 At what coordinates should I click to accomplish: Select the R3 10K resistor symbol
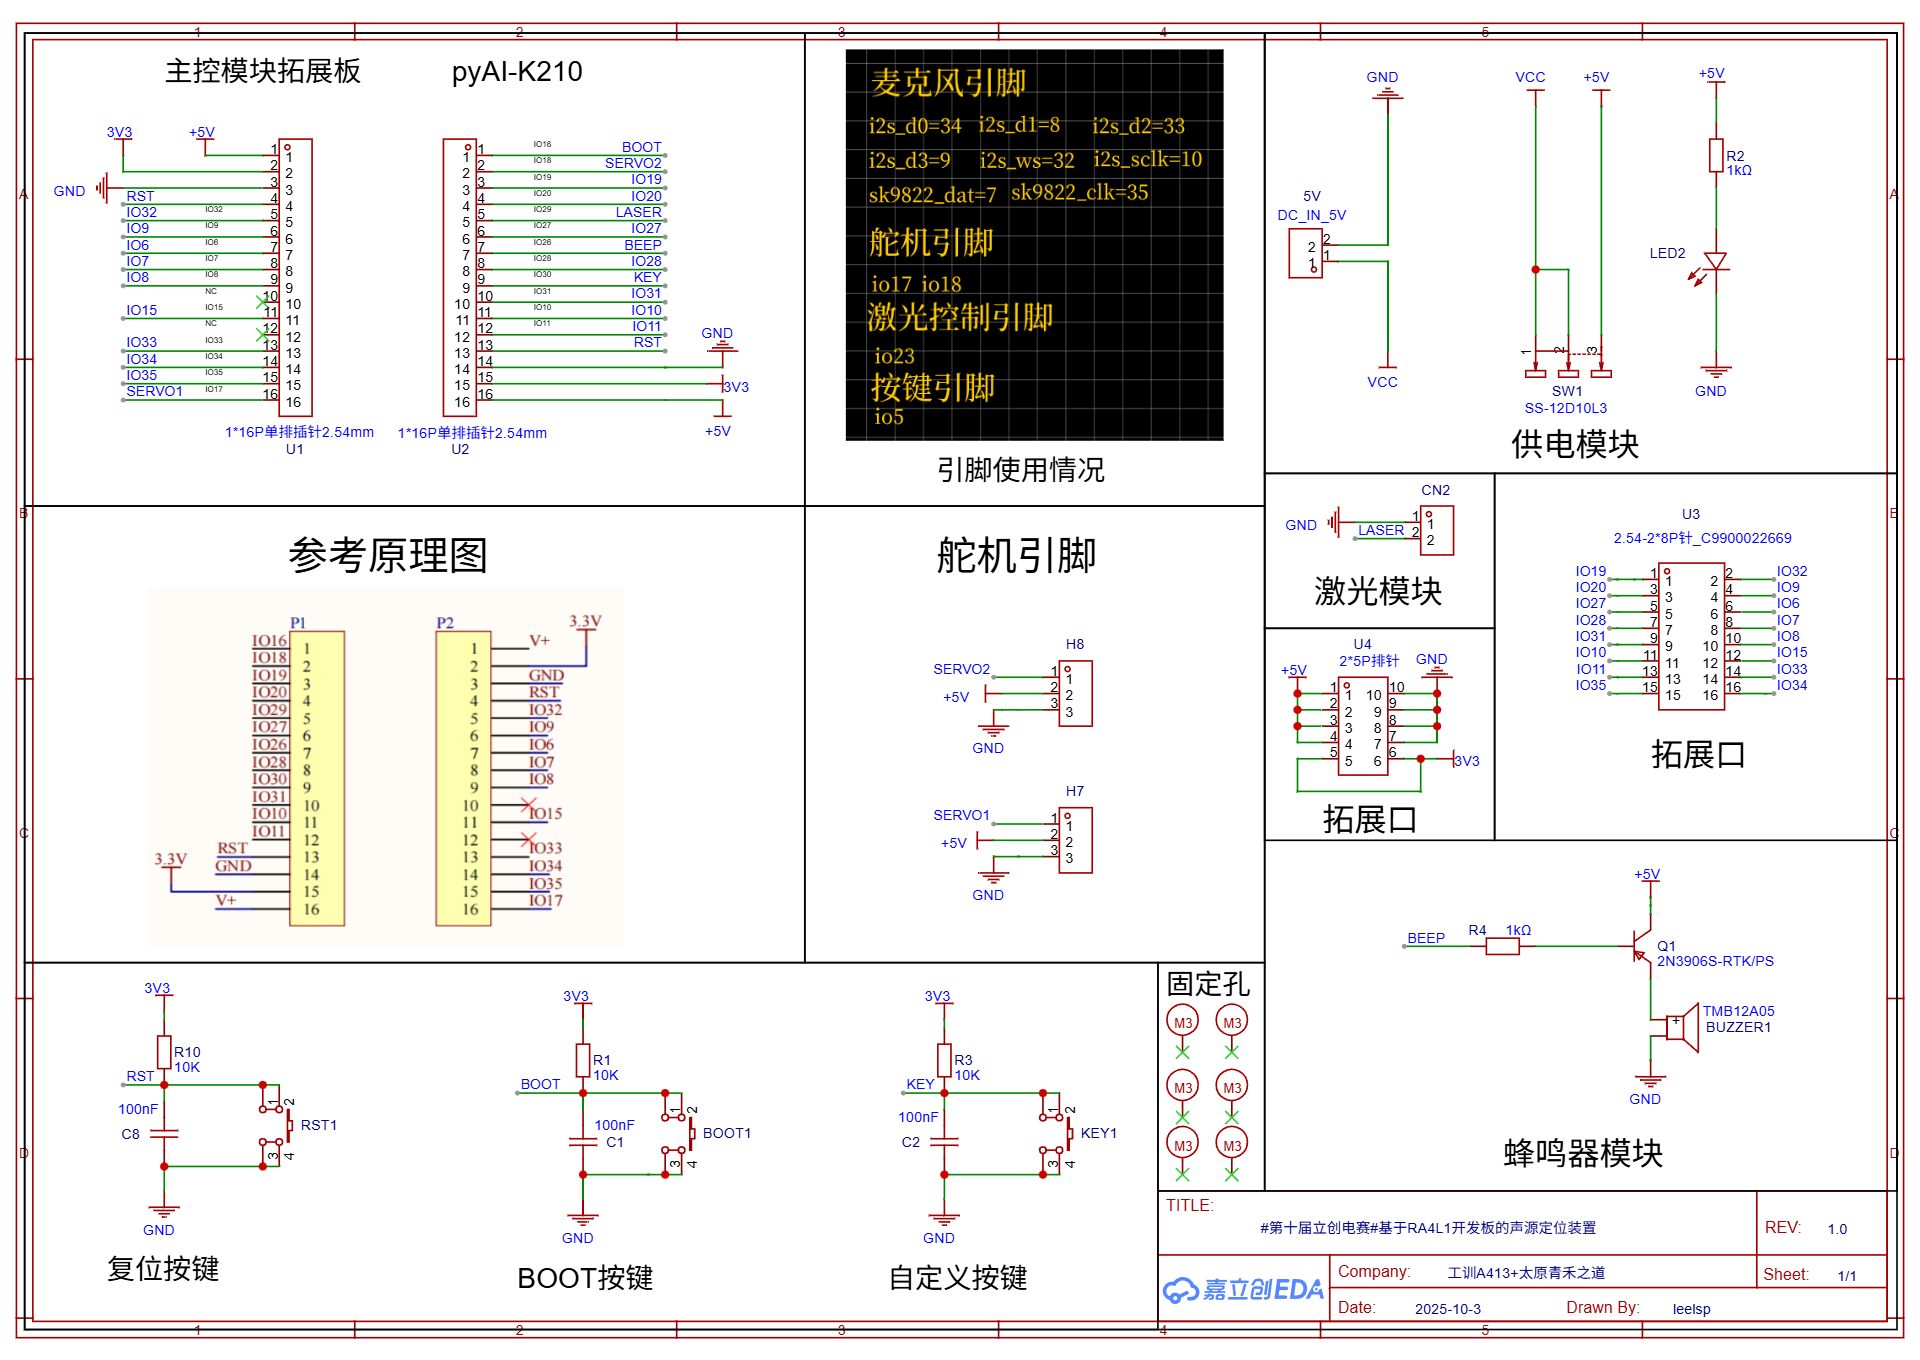[944, 1060]
